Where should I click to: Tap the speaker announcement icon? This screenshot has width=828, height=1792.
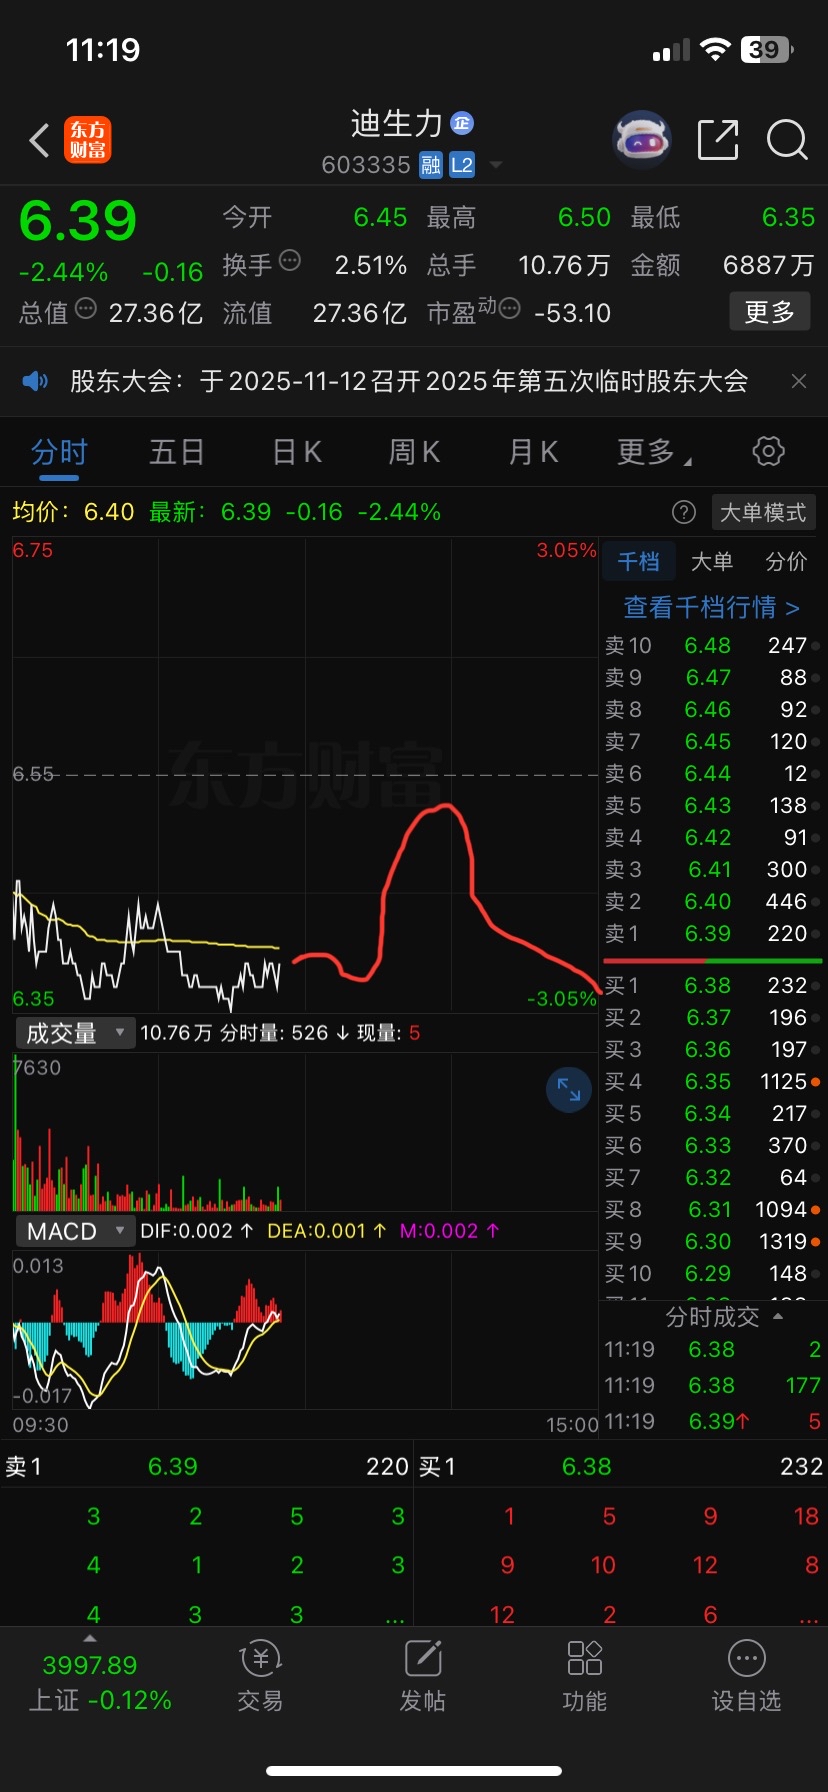(x=35, y=381)
